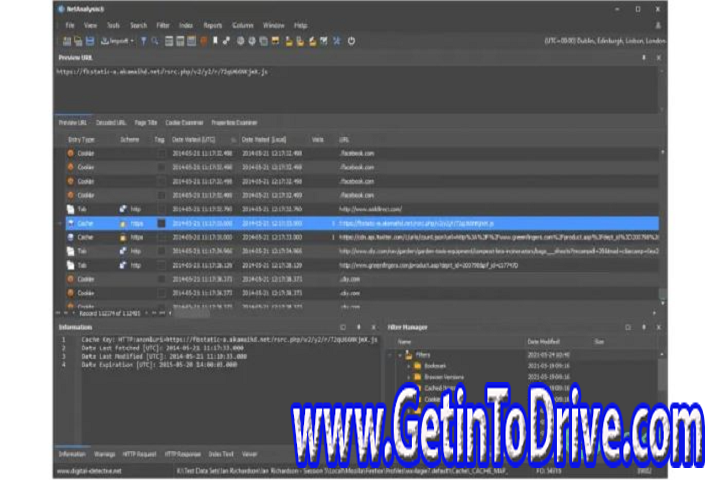Click the records grid vertical scrollbar thumb
Image resolution: width=720 pixels, height=480 pixels.
click(662, 293)
